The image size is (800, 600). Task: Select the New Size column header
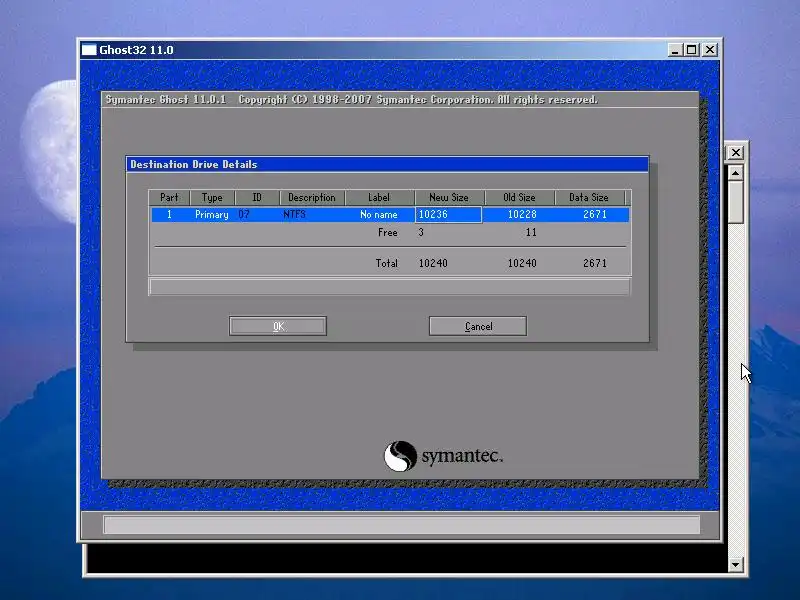click(x=449, y=197)
